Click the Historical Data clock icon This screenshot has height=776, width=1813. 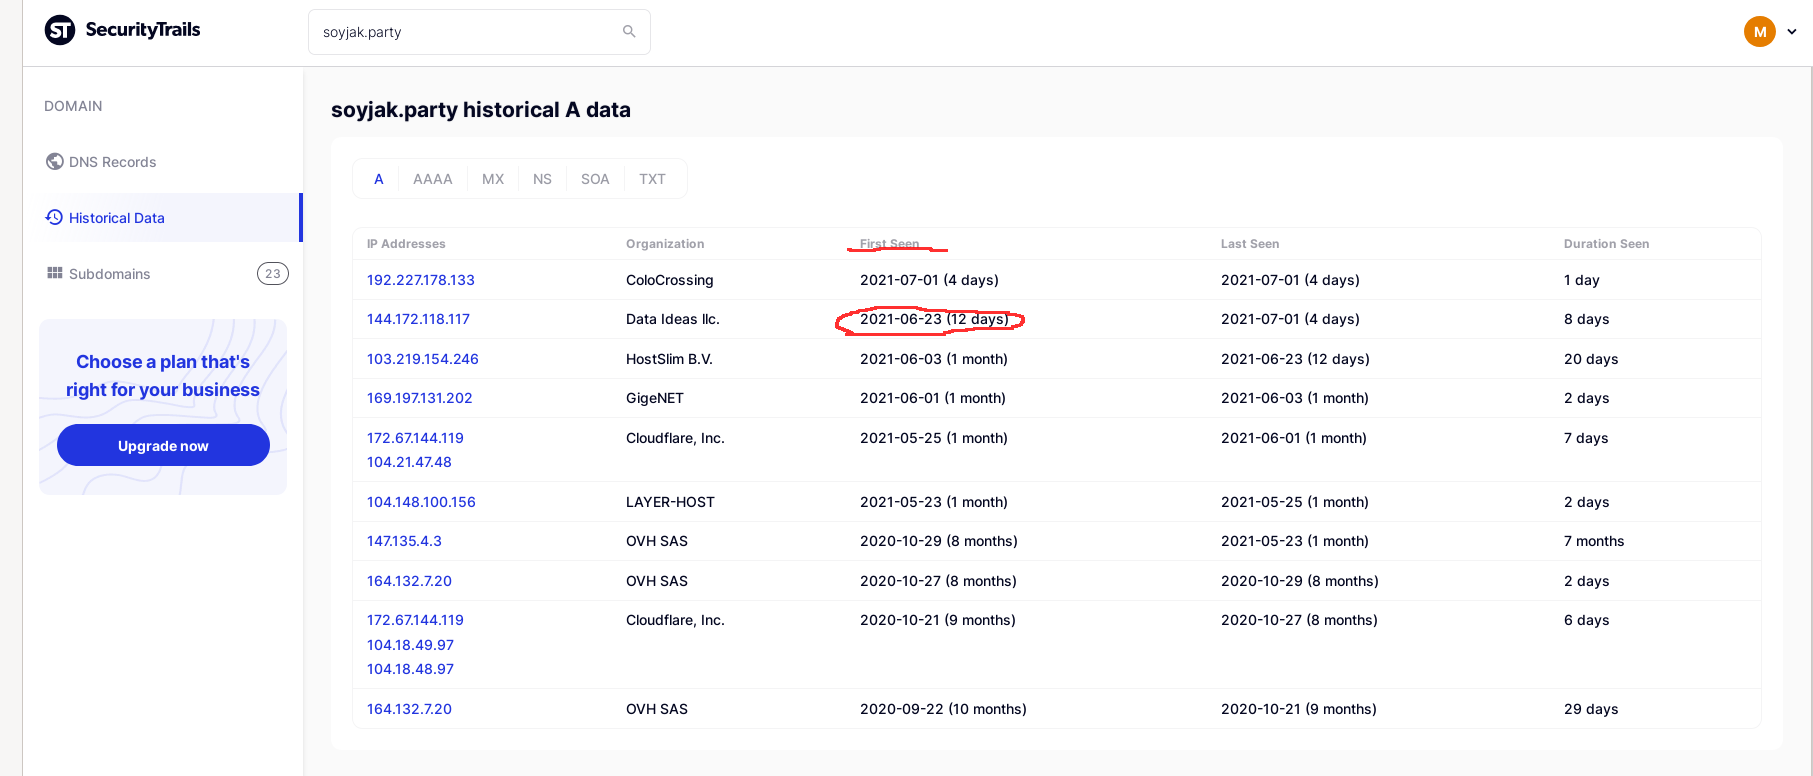(x=54, y=217)
